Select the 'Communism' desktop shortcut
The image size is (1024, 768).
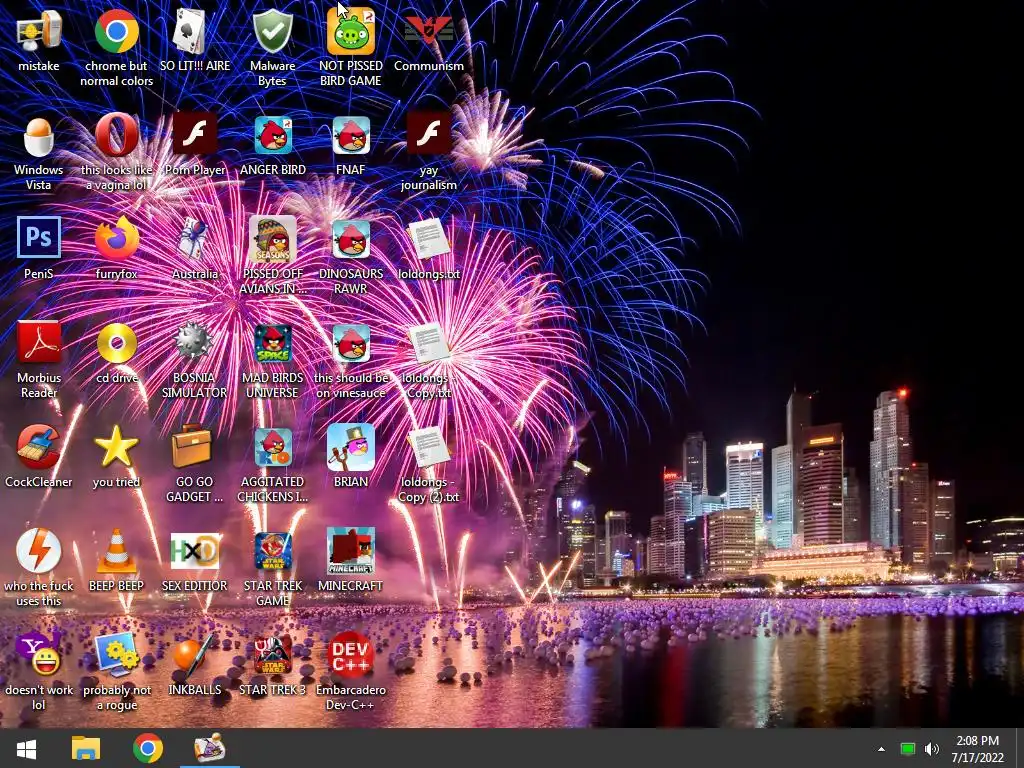coord(428,31)
